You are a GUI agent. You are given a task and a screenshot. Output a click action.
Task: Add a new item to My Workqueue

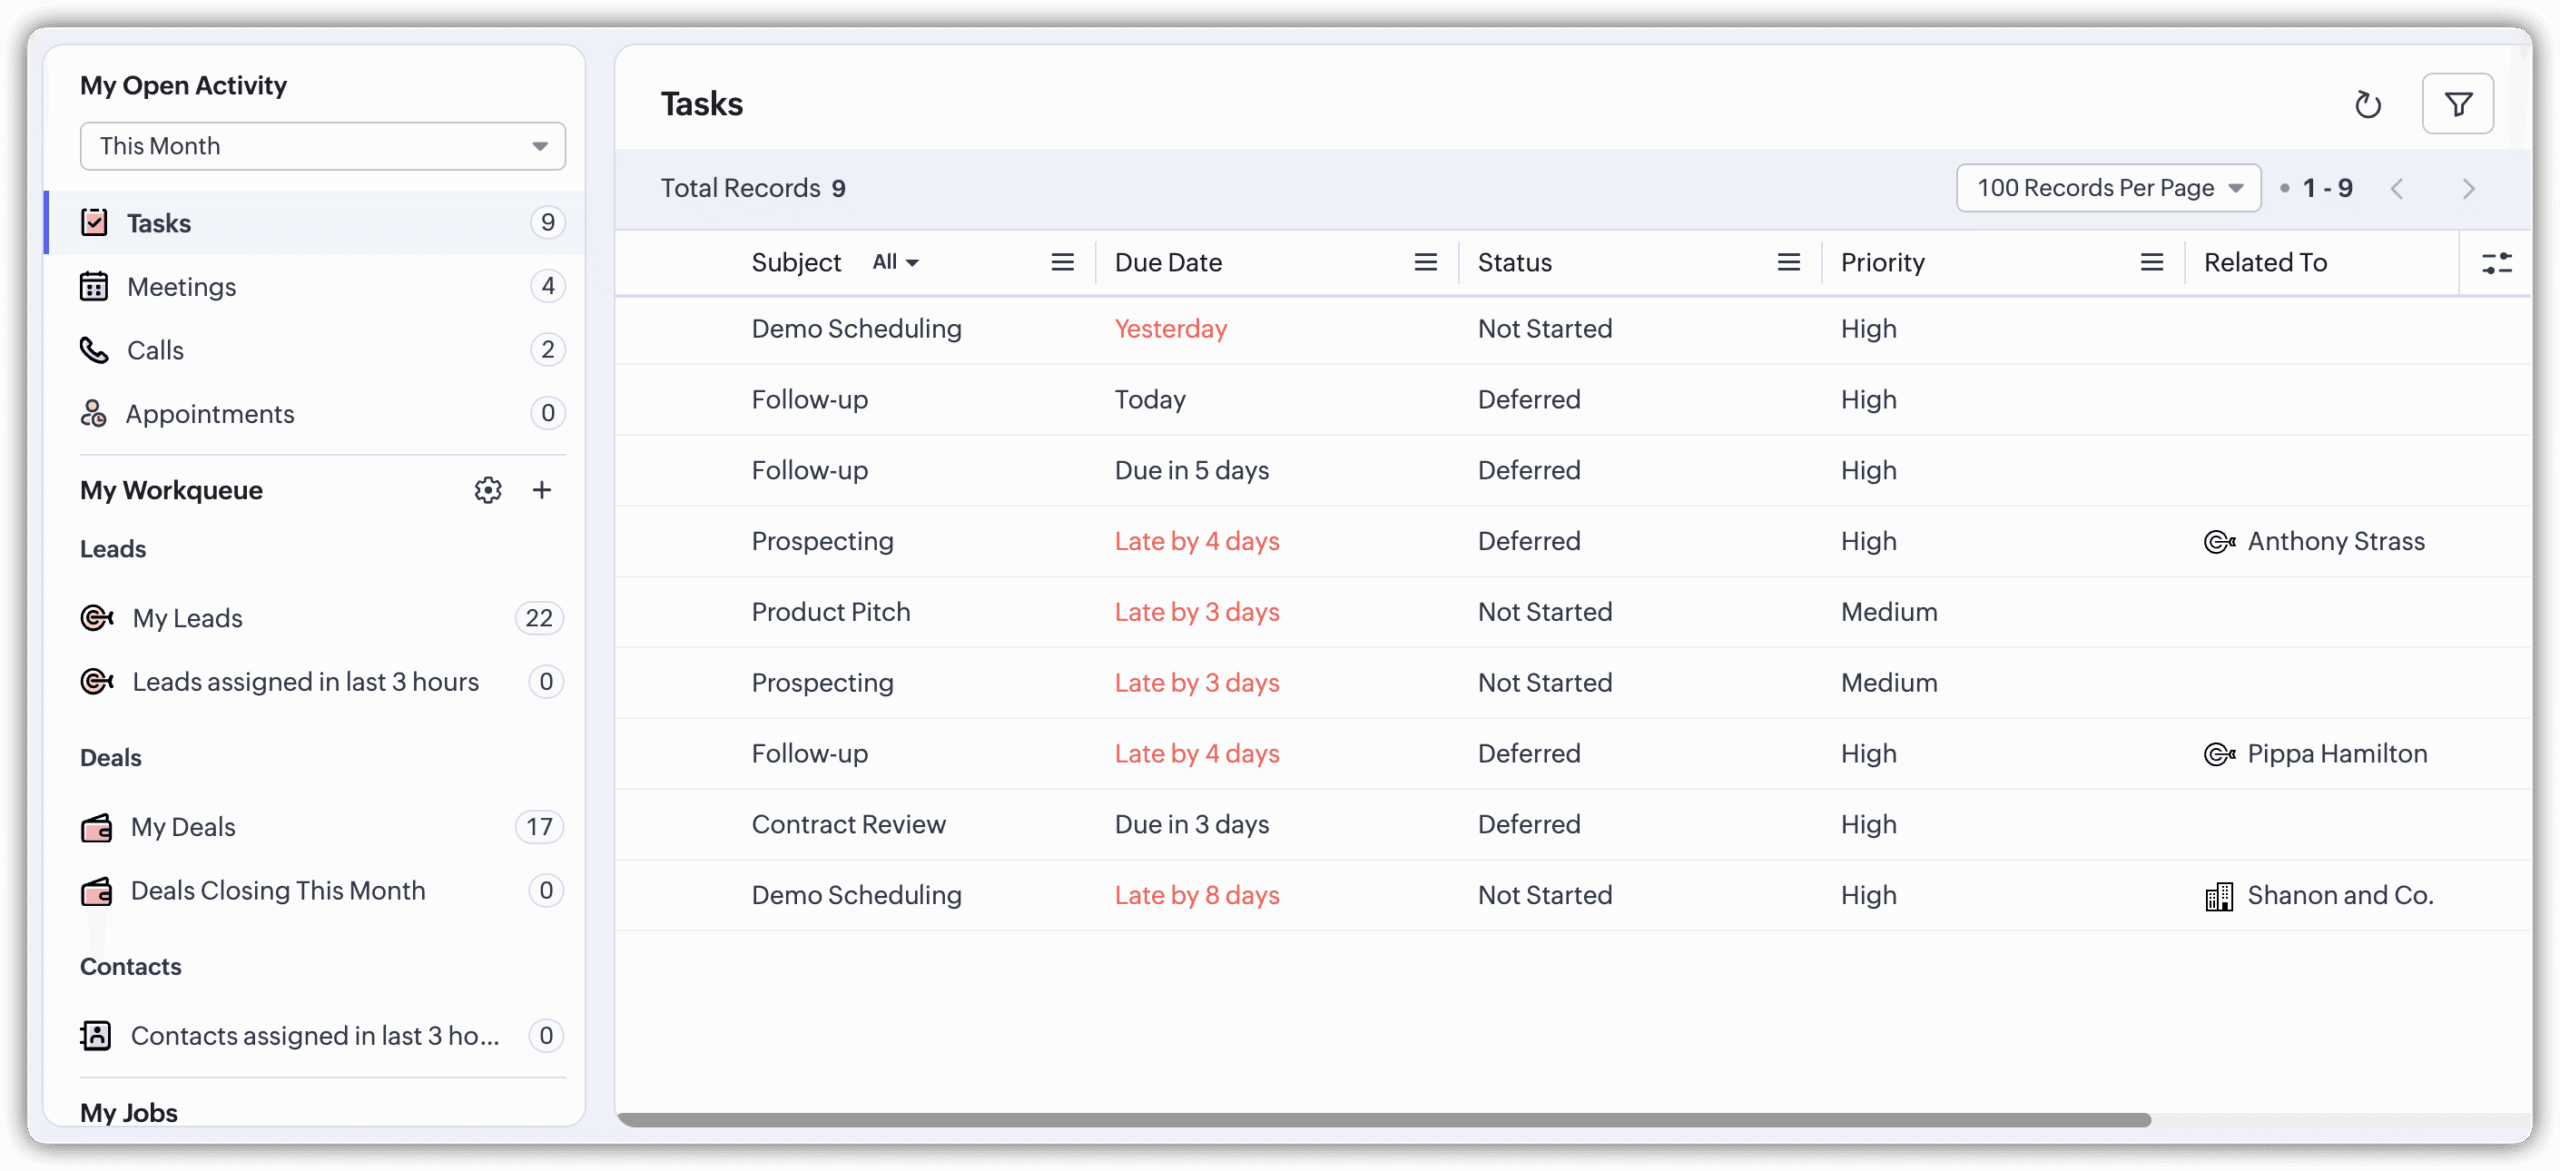pyautogui.click(x=542, y=490)
